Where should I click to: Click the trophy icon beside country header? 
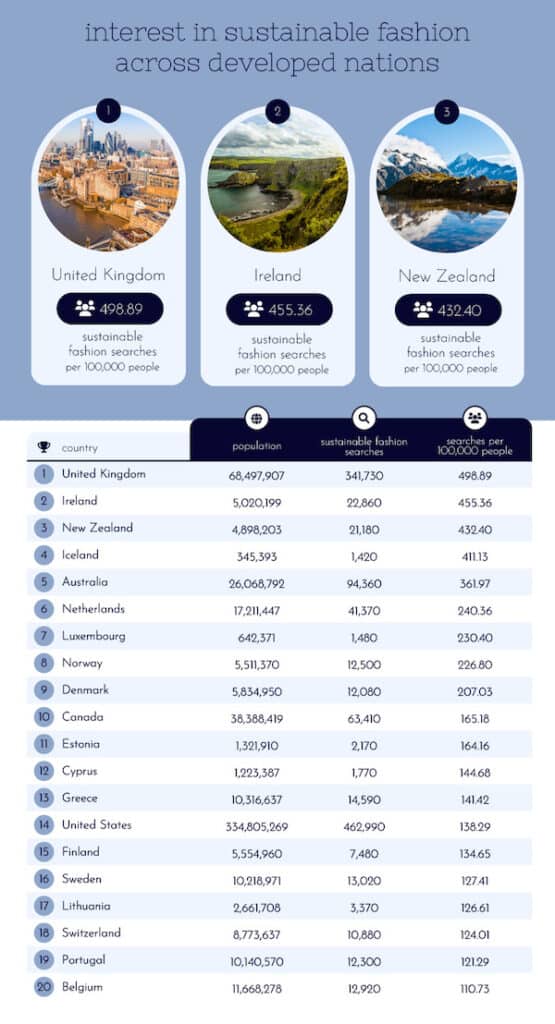(x=44, y=447)
